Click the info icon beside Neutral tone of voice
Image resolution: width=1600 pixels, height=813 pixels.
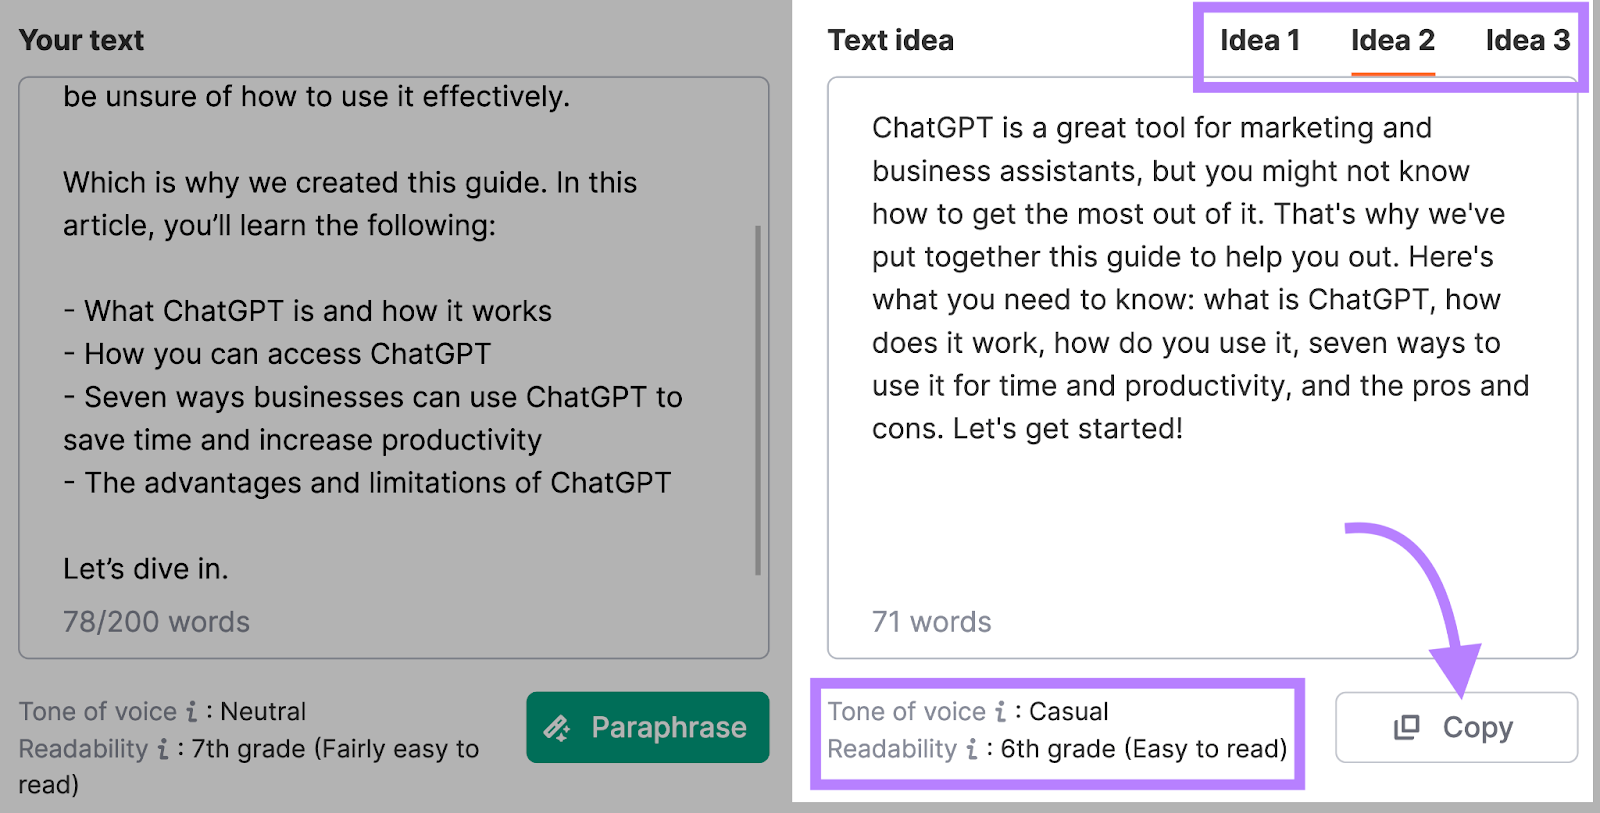pos(192,712)
